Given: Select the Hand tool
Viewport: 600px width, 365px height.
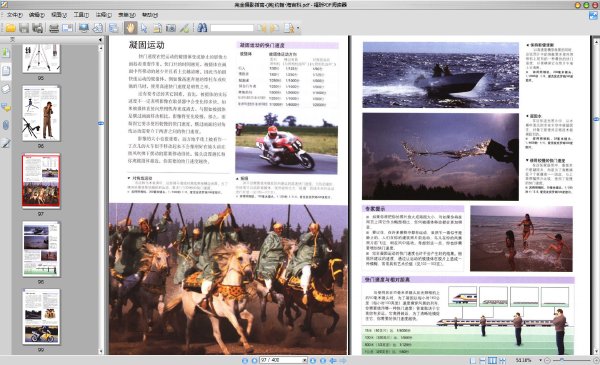Looking at the screenshot, I should [130, 28].
